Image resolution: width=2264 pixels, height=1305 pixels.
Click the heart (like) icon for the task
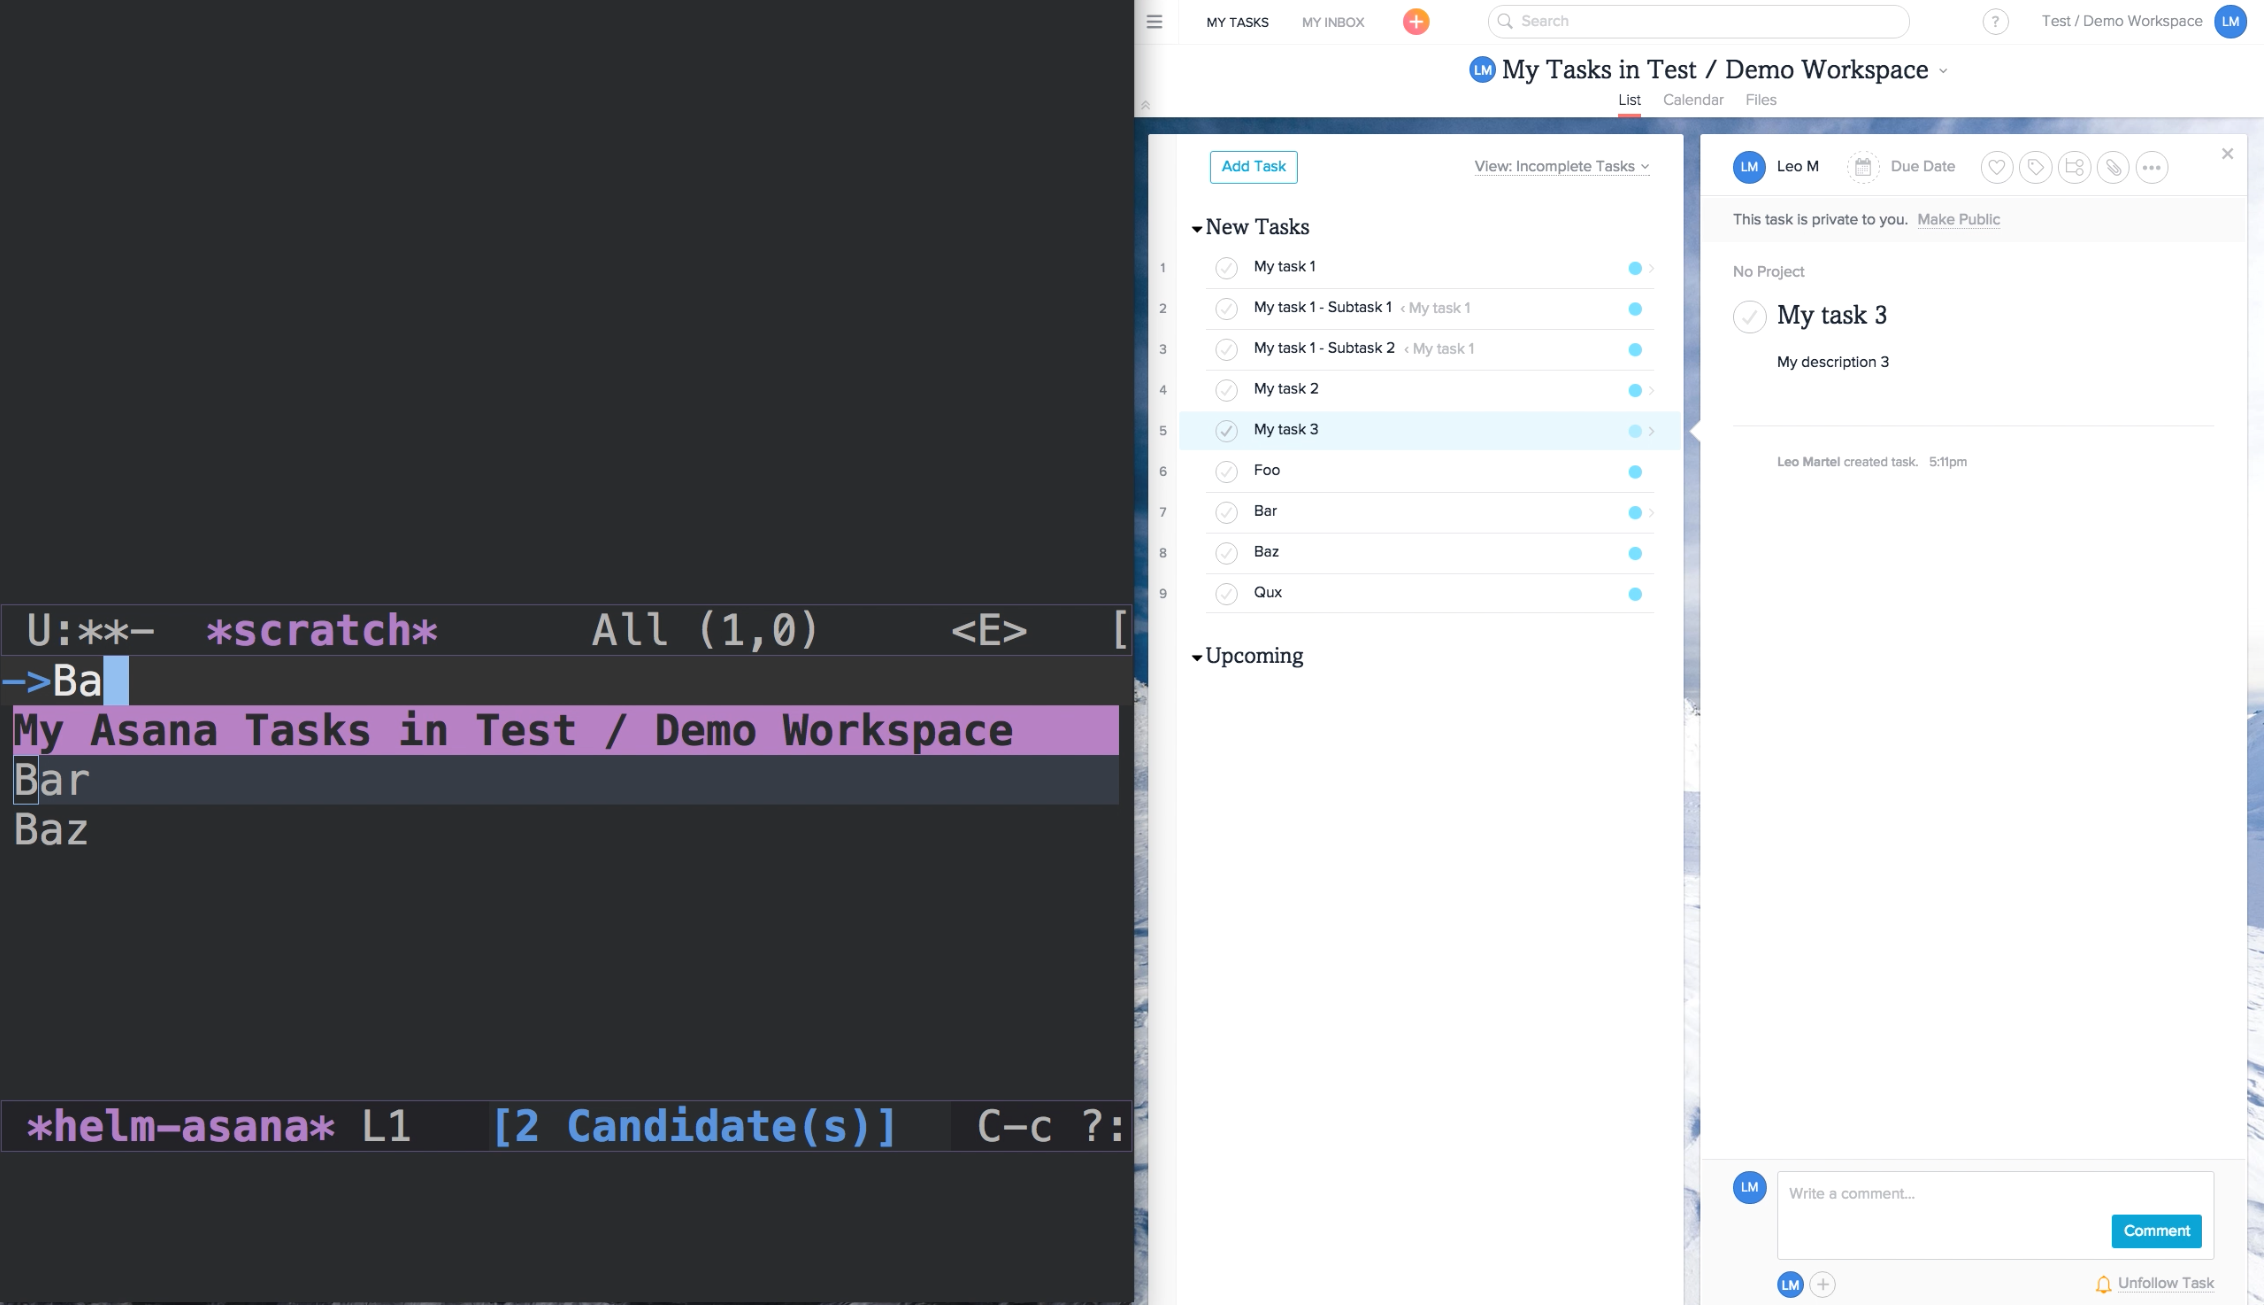click(1996, 168)
